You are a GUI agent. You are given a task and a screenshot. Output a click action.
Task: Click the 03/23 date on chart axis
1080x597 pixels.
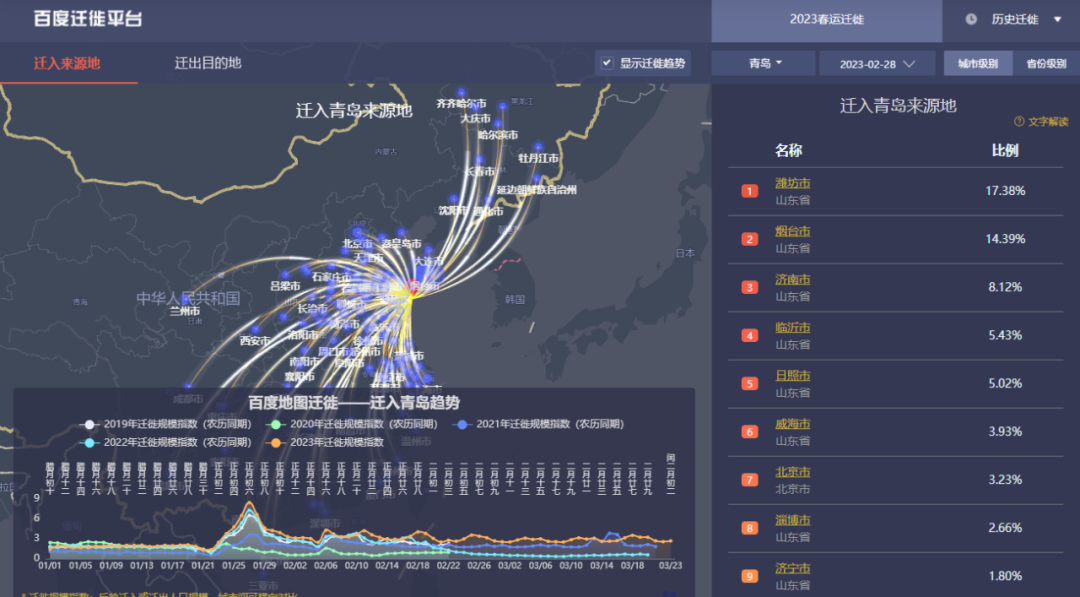click(x=670, y=565)
